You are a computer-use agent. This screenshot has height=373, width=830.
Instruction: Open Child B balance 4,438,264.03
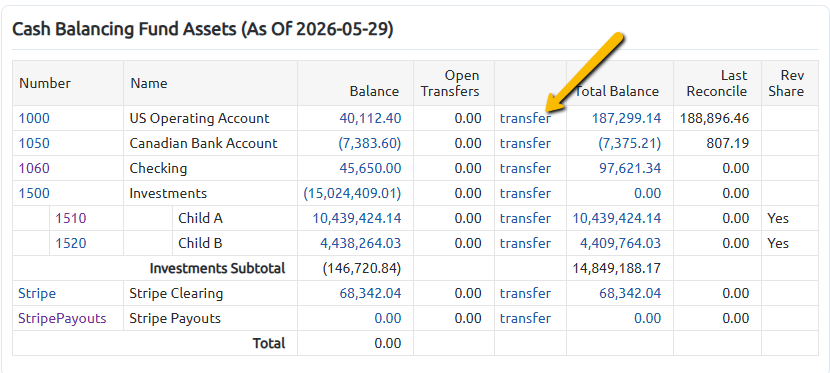(x=360, y=243)
